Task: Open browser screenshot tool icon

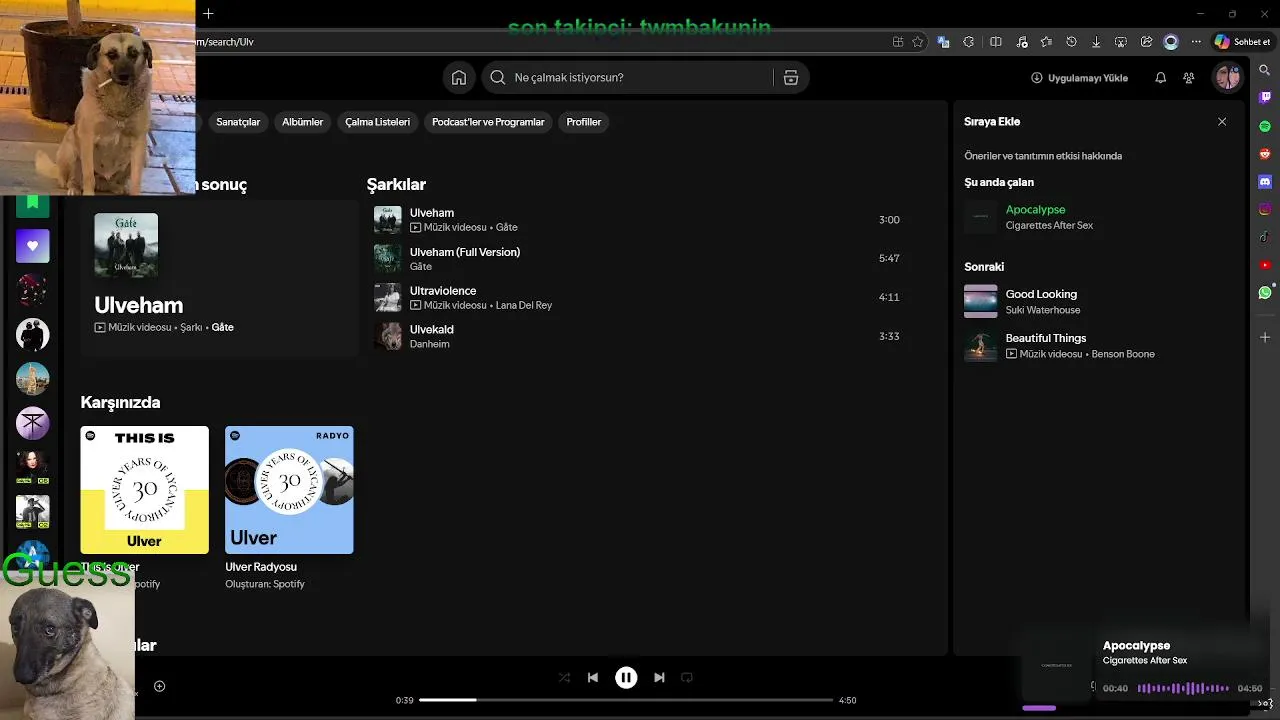Action: pyautogui.click(x=1121, y=42)
